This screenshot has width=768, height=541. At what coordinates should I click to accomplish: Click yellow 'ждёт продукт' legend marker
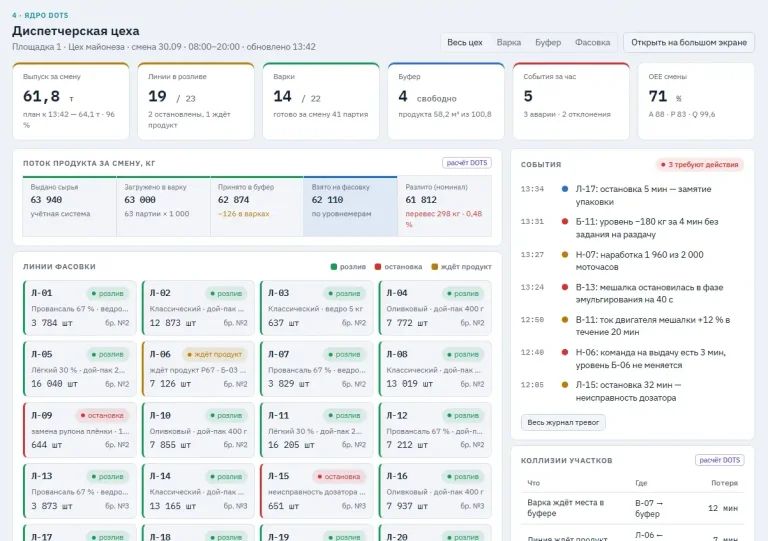coord(434,267)
